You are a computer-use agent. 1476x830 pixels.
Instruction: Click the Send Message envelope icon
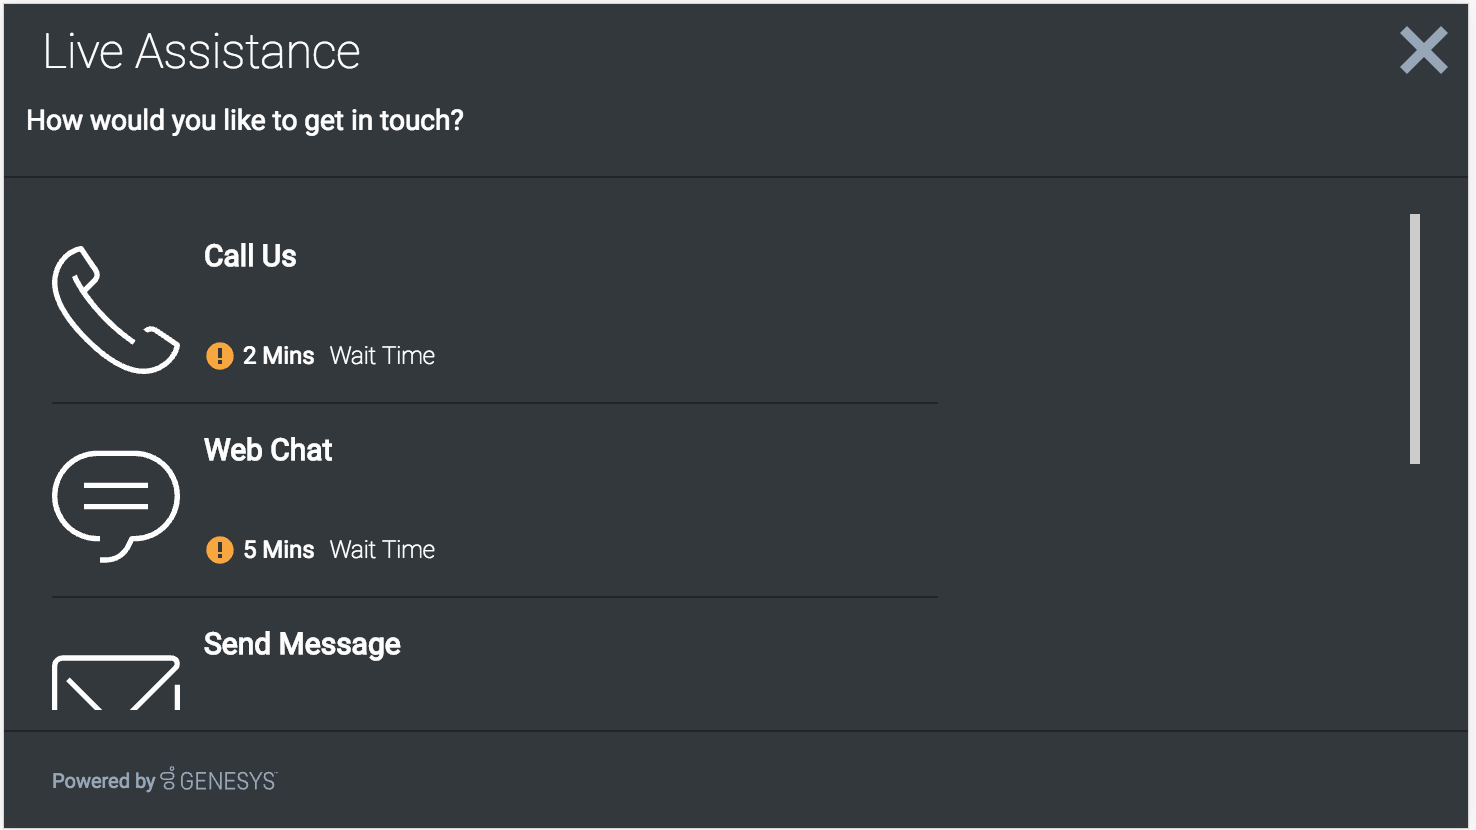coord(115,683)
